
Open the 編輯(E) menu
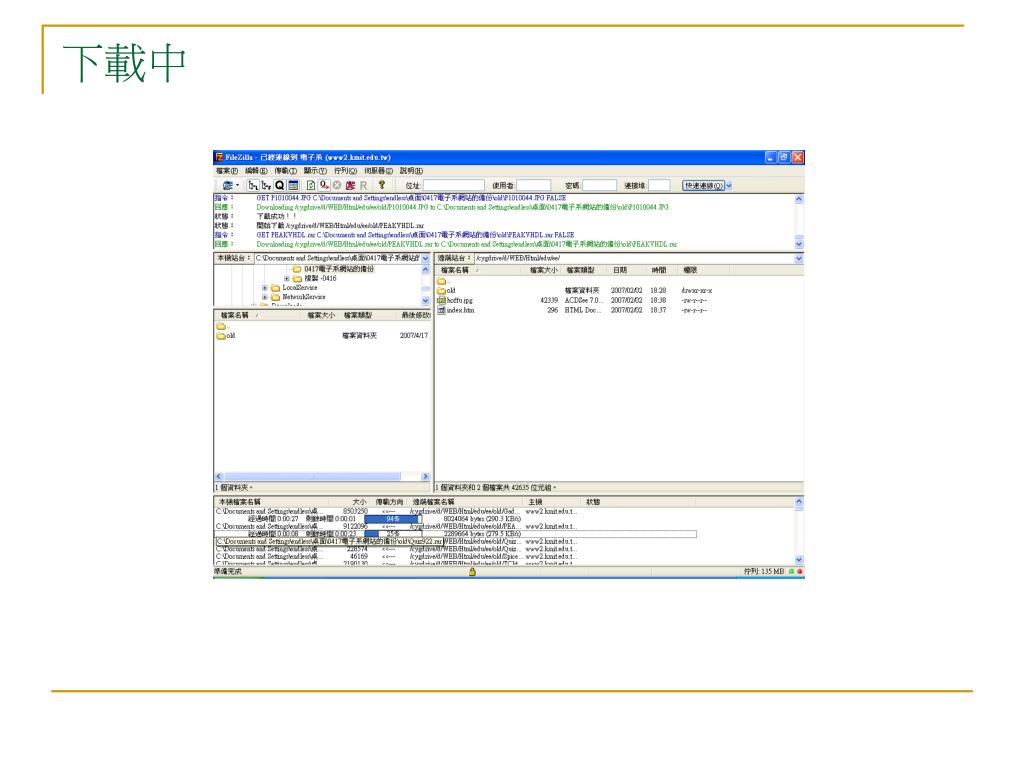pyautogui.click(x=256, y=171)
